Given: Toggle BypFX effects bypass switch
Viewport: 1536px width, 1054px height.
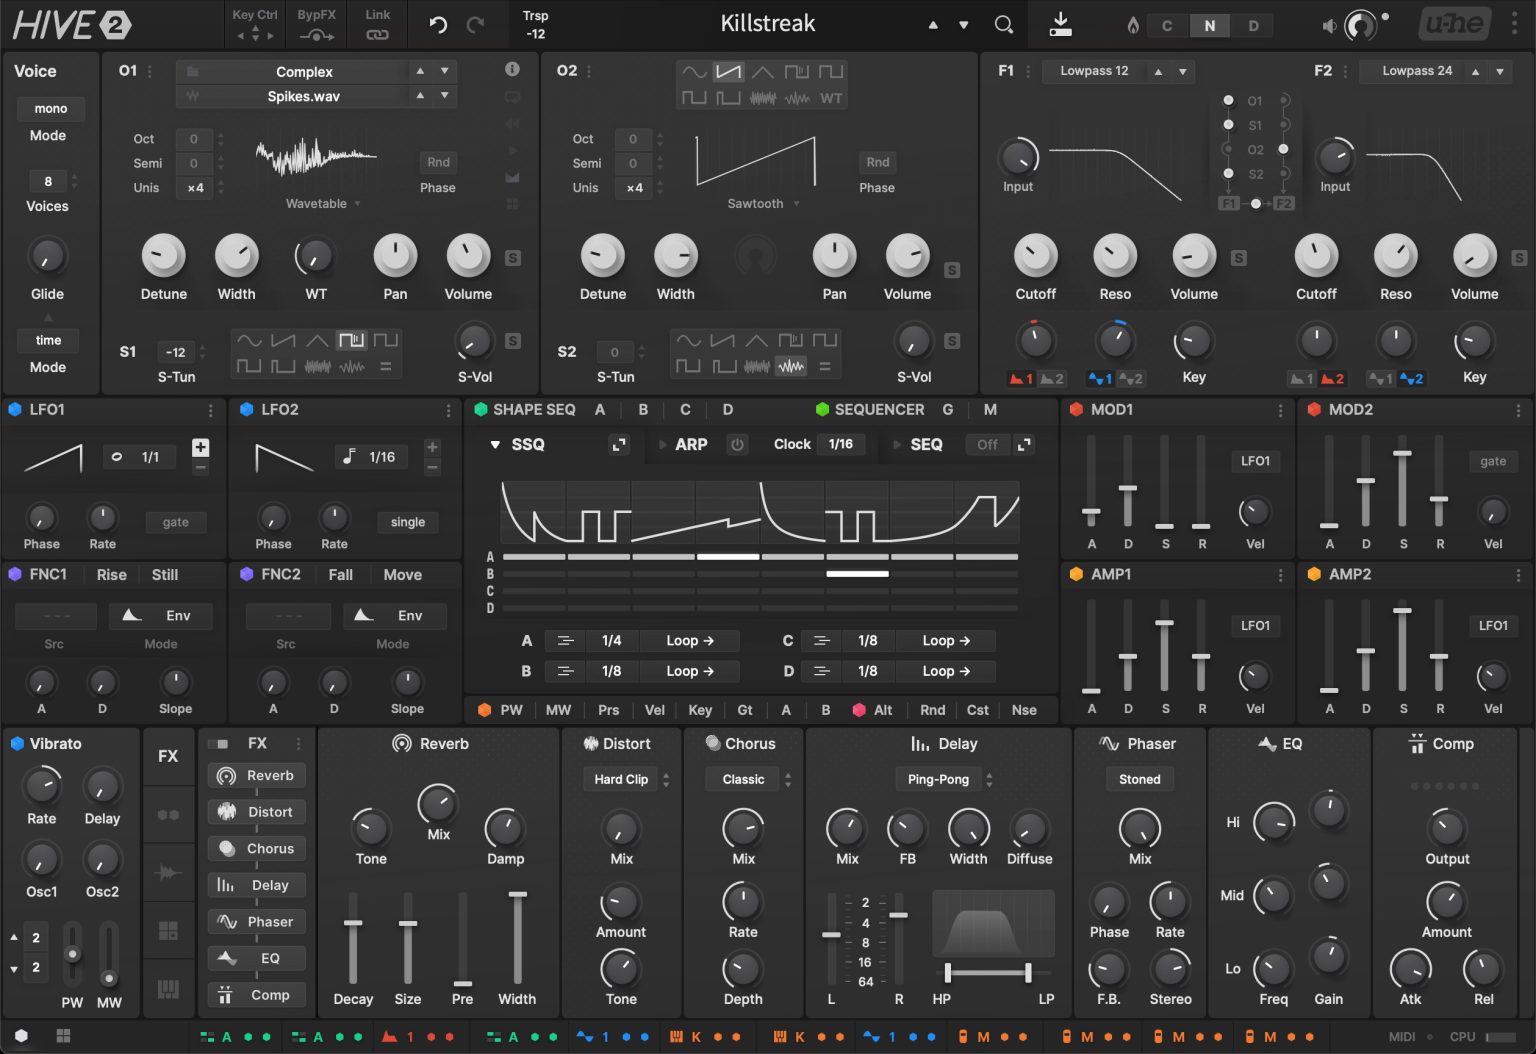Looking at the screenshot, I should pyautogui.click(x=316, y=35).
